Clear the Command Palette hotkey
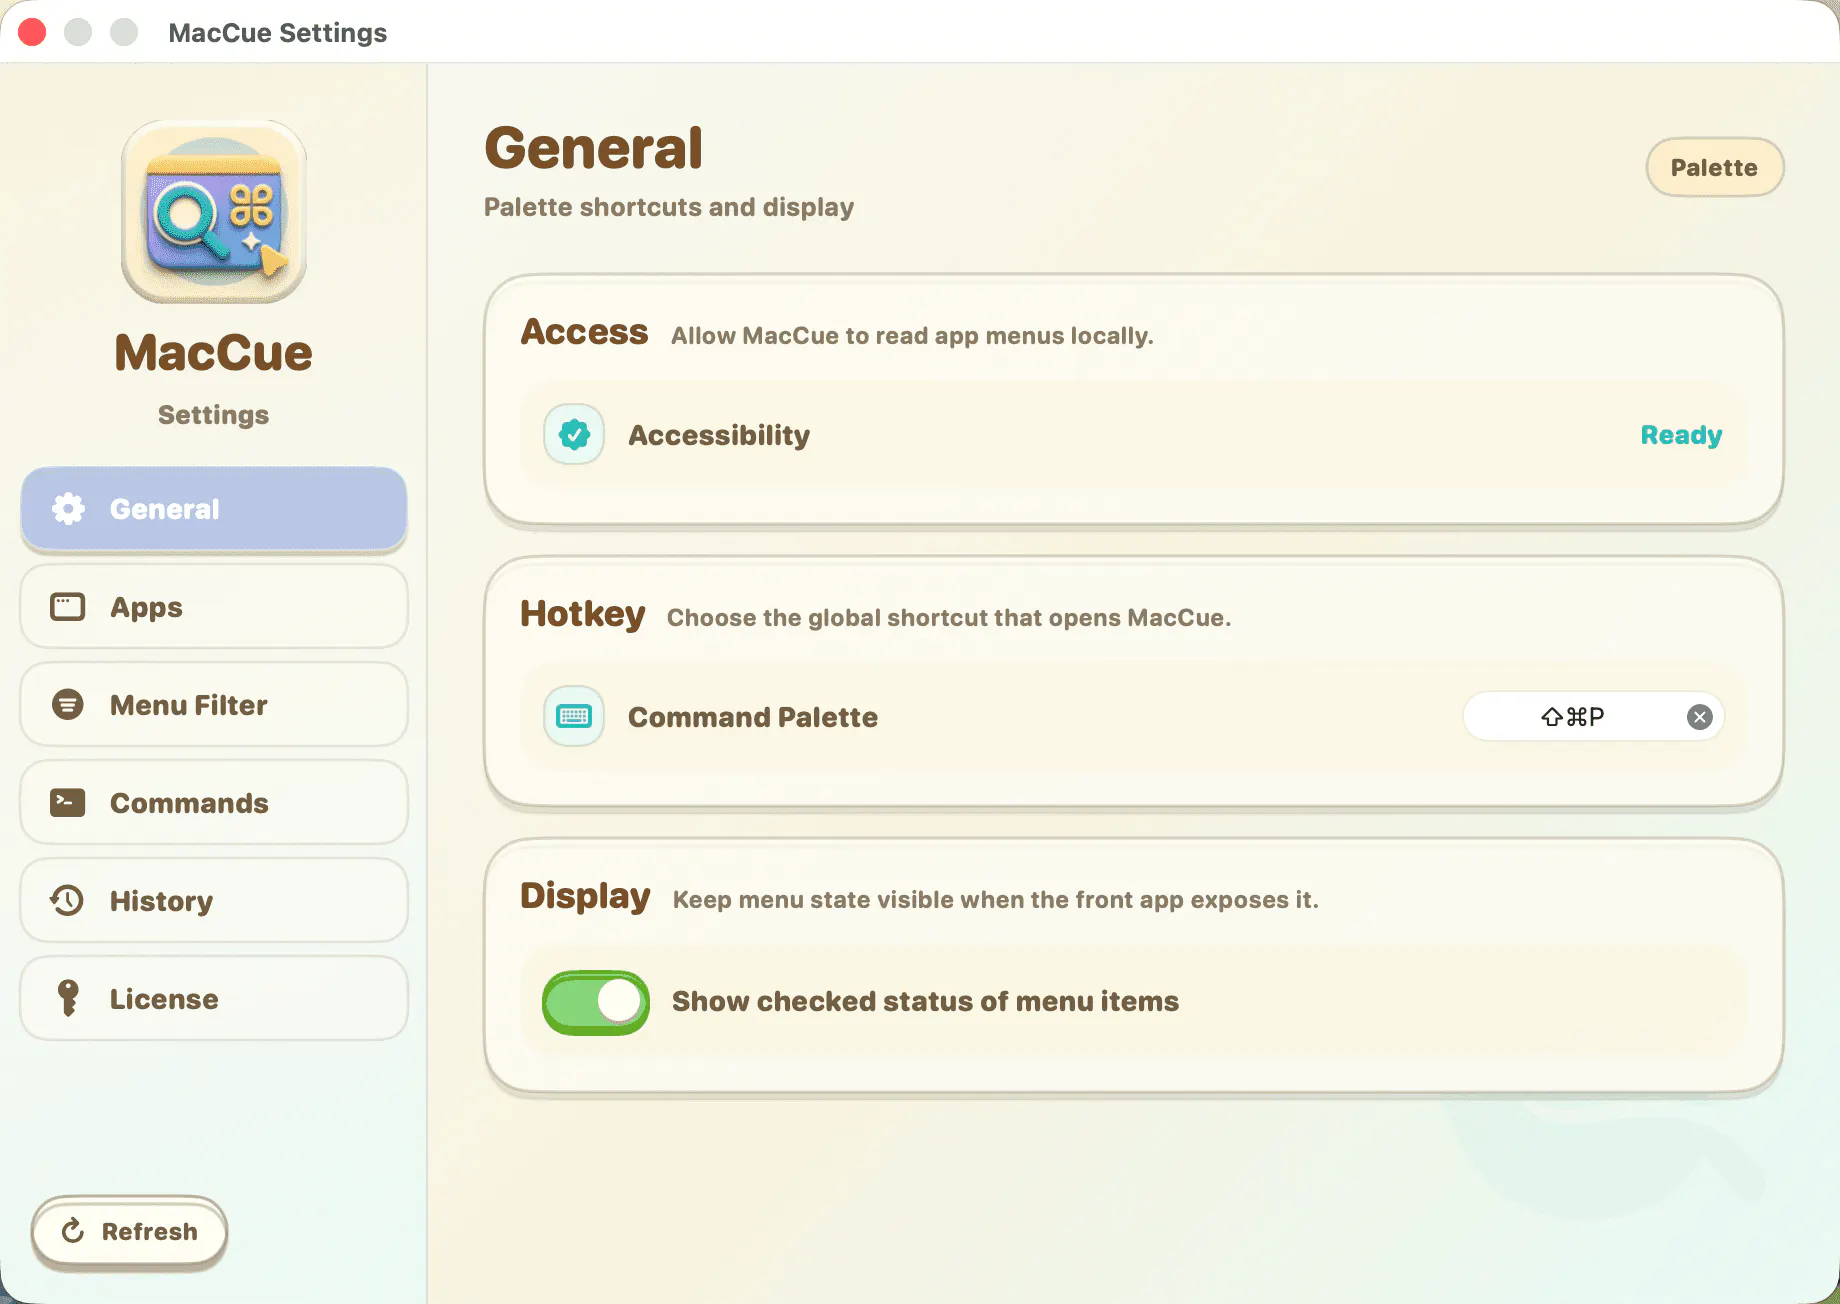Viewport: 1840px width, 1304px height. 1700,717
